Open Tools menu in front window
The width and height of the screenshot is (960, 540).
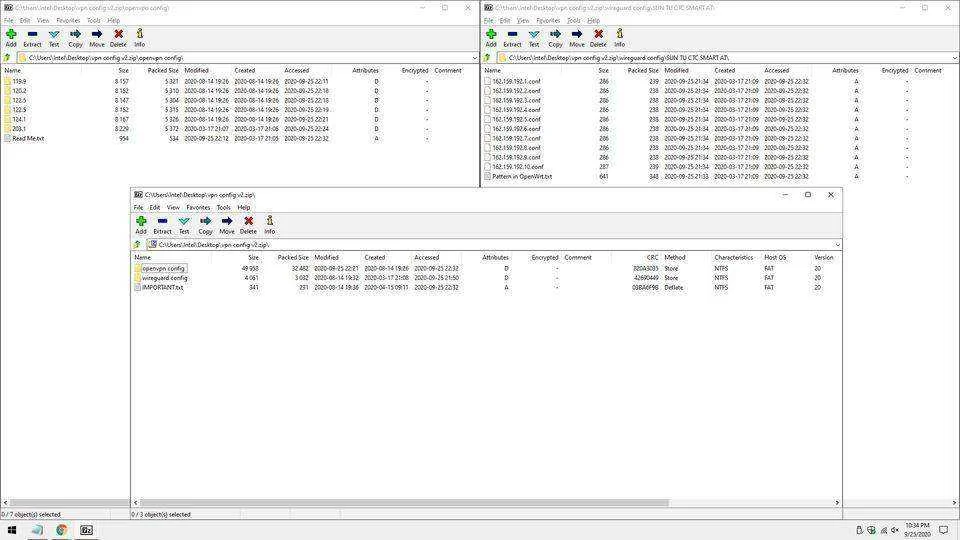click(x=223, y=208)
